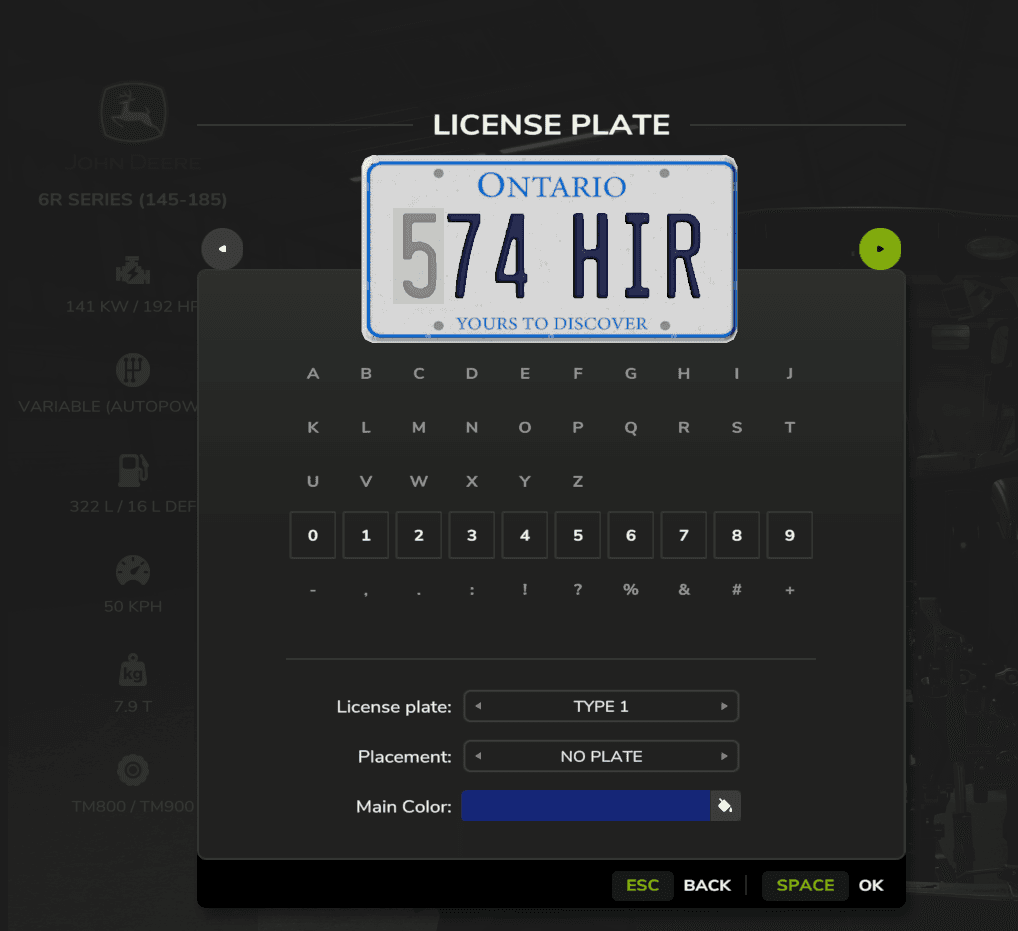Screen dimensions: 1018x931
Task: Choose digit 9 key
Action: (789, 535)
